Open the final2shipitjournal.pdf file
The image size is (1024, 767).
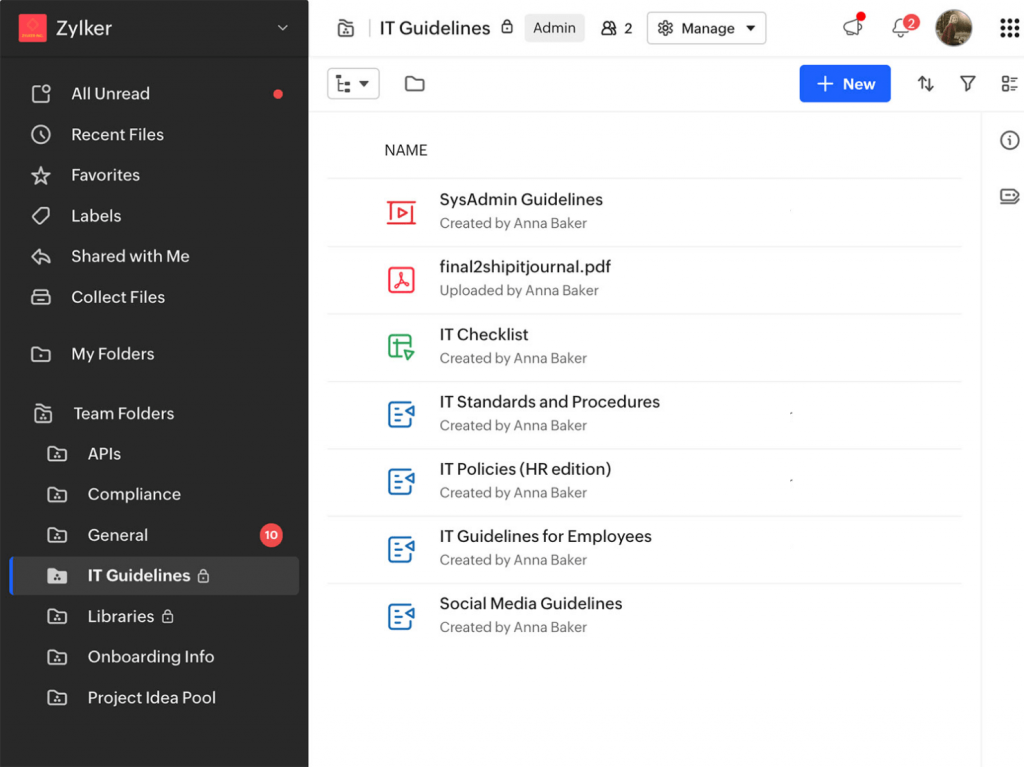(x=525, y=267)
